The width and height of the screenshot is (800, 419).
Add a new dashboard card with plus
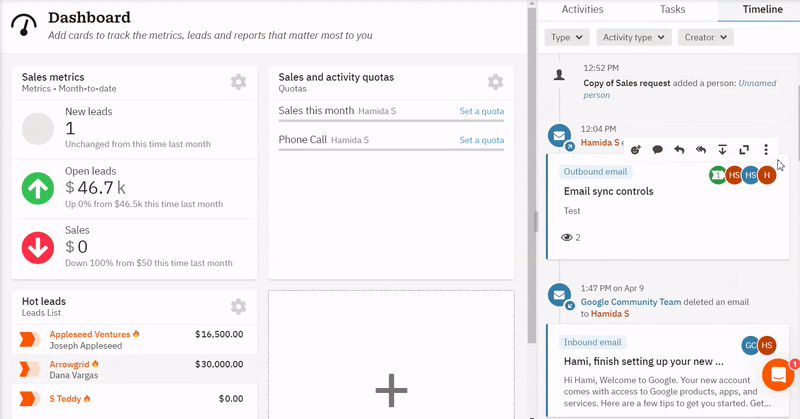click(391, 390)
